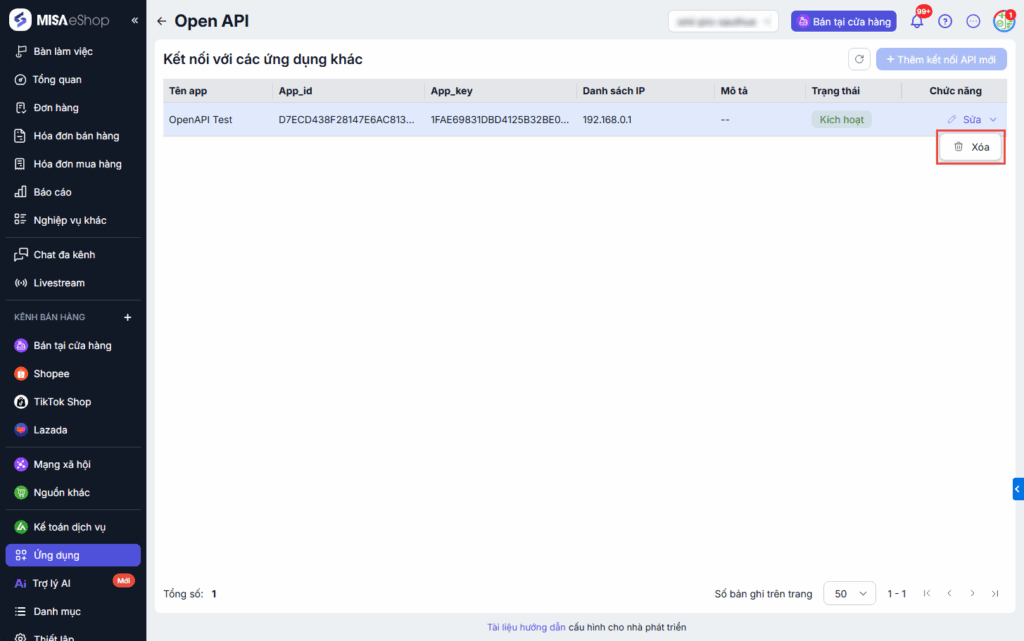The image size is (1024, 641).
Task: Click the plus icon next to Kênh bán hàng
Action: [127, 317]
